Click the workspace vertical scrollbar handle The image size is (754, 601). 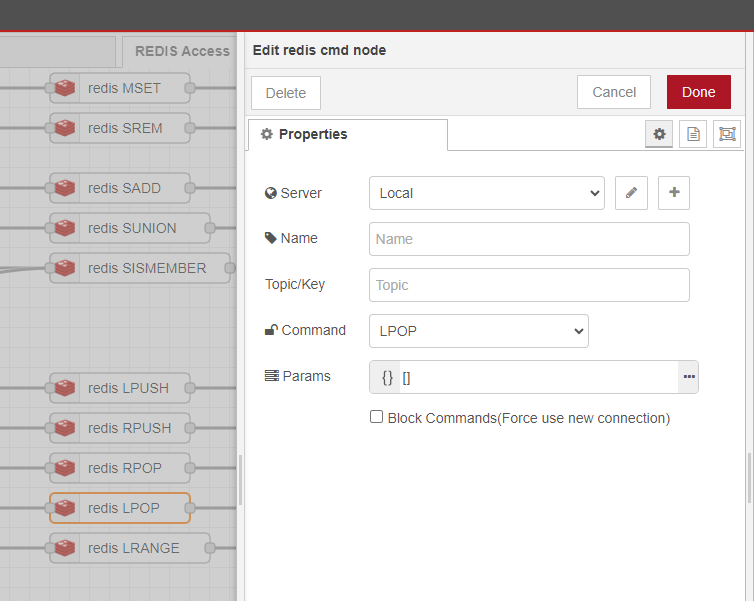[x=240, y=480]
